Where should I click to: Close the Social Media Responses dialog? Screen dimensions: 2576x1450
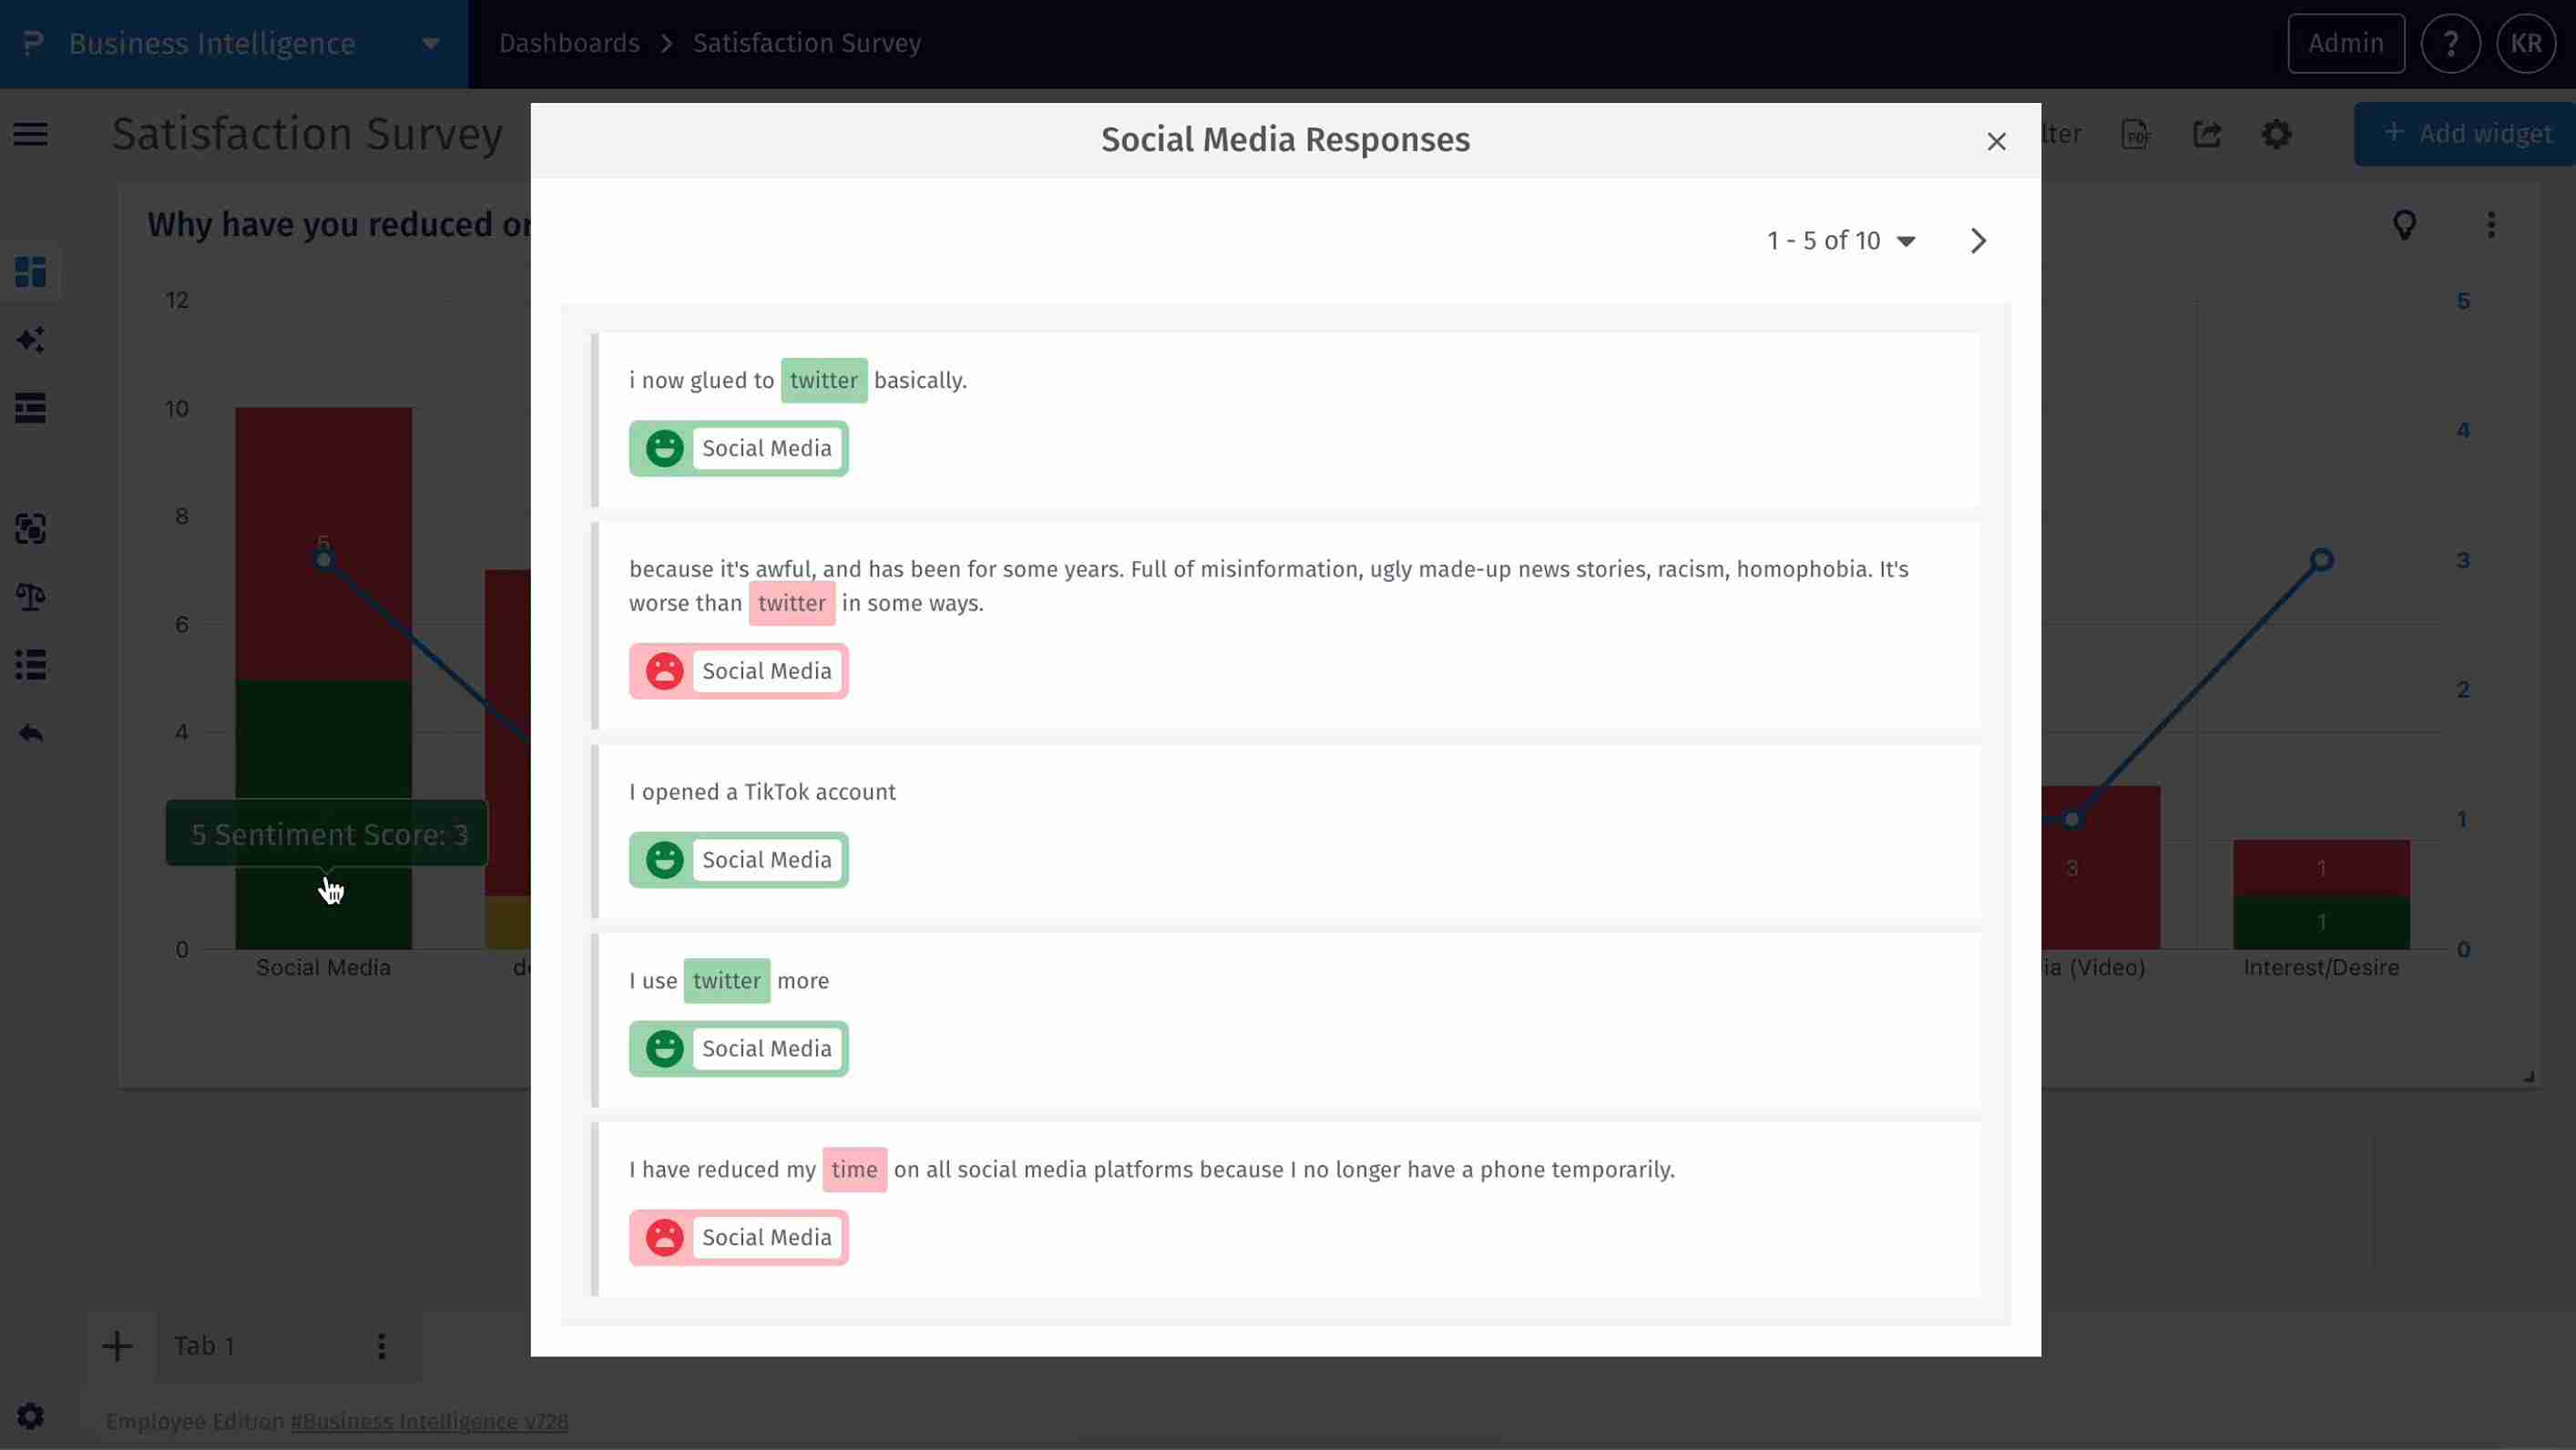(1996, 141)
